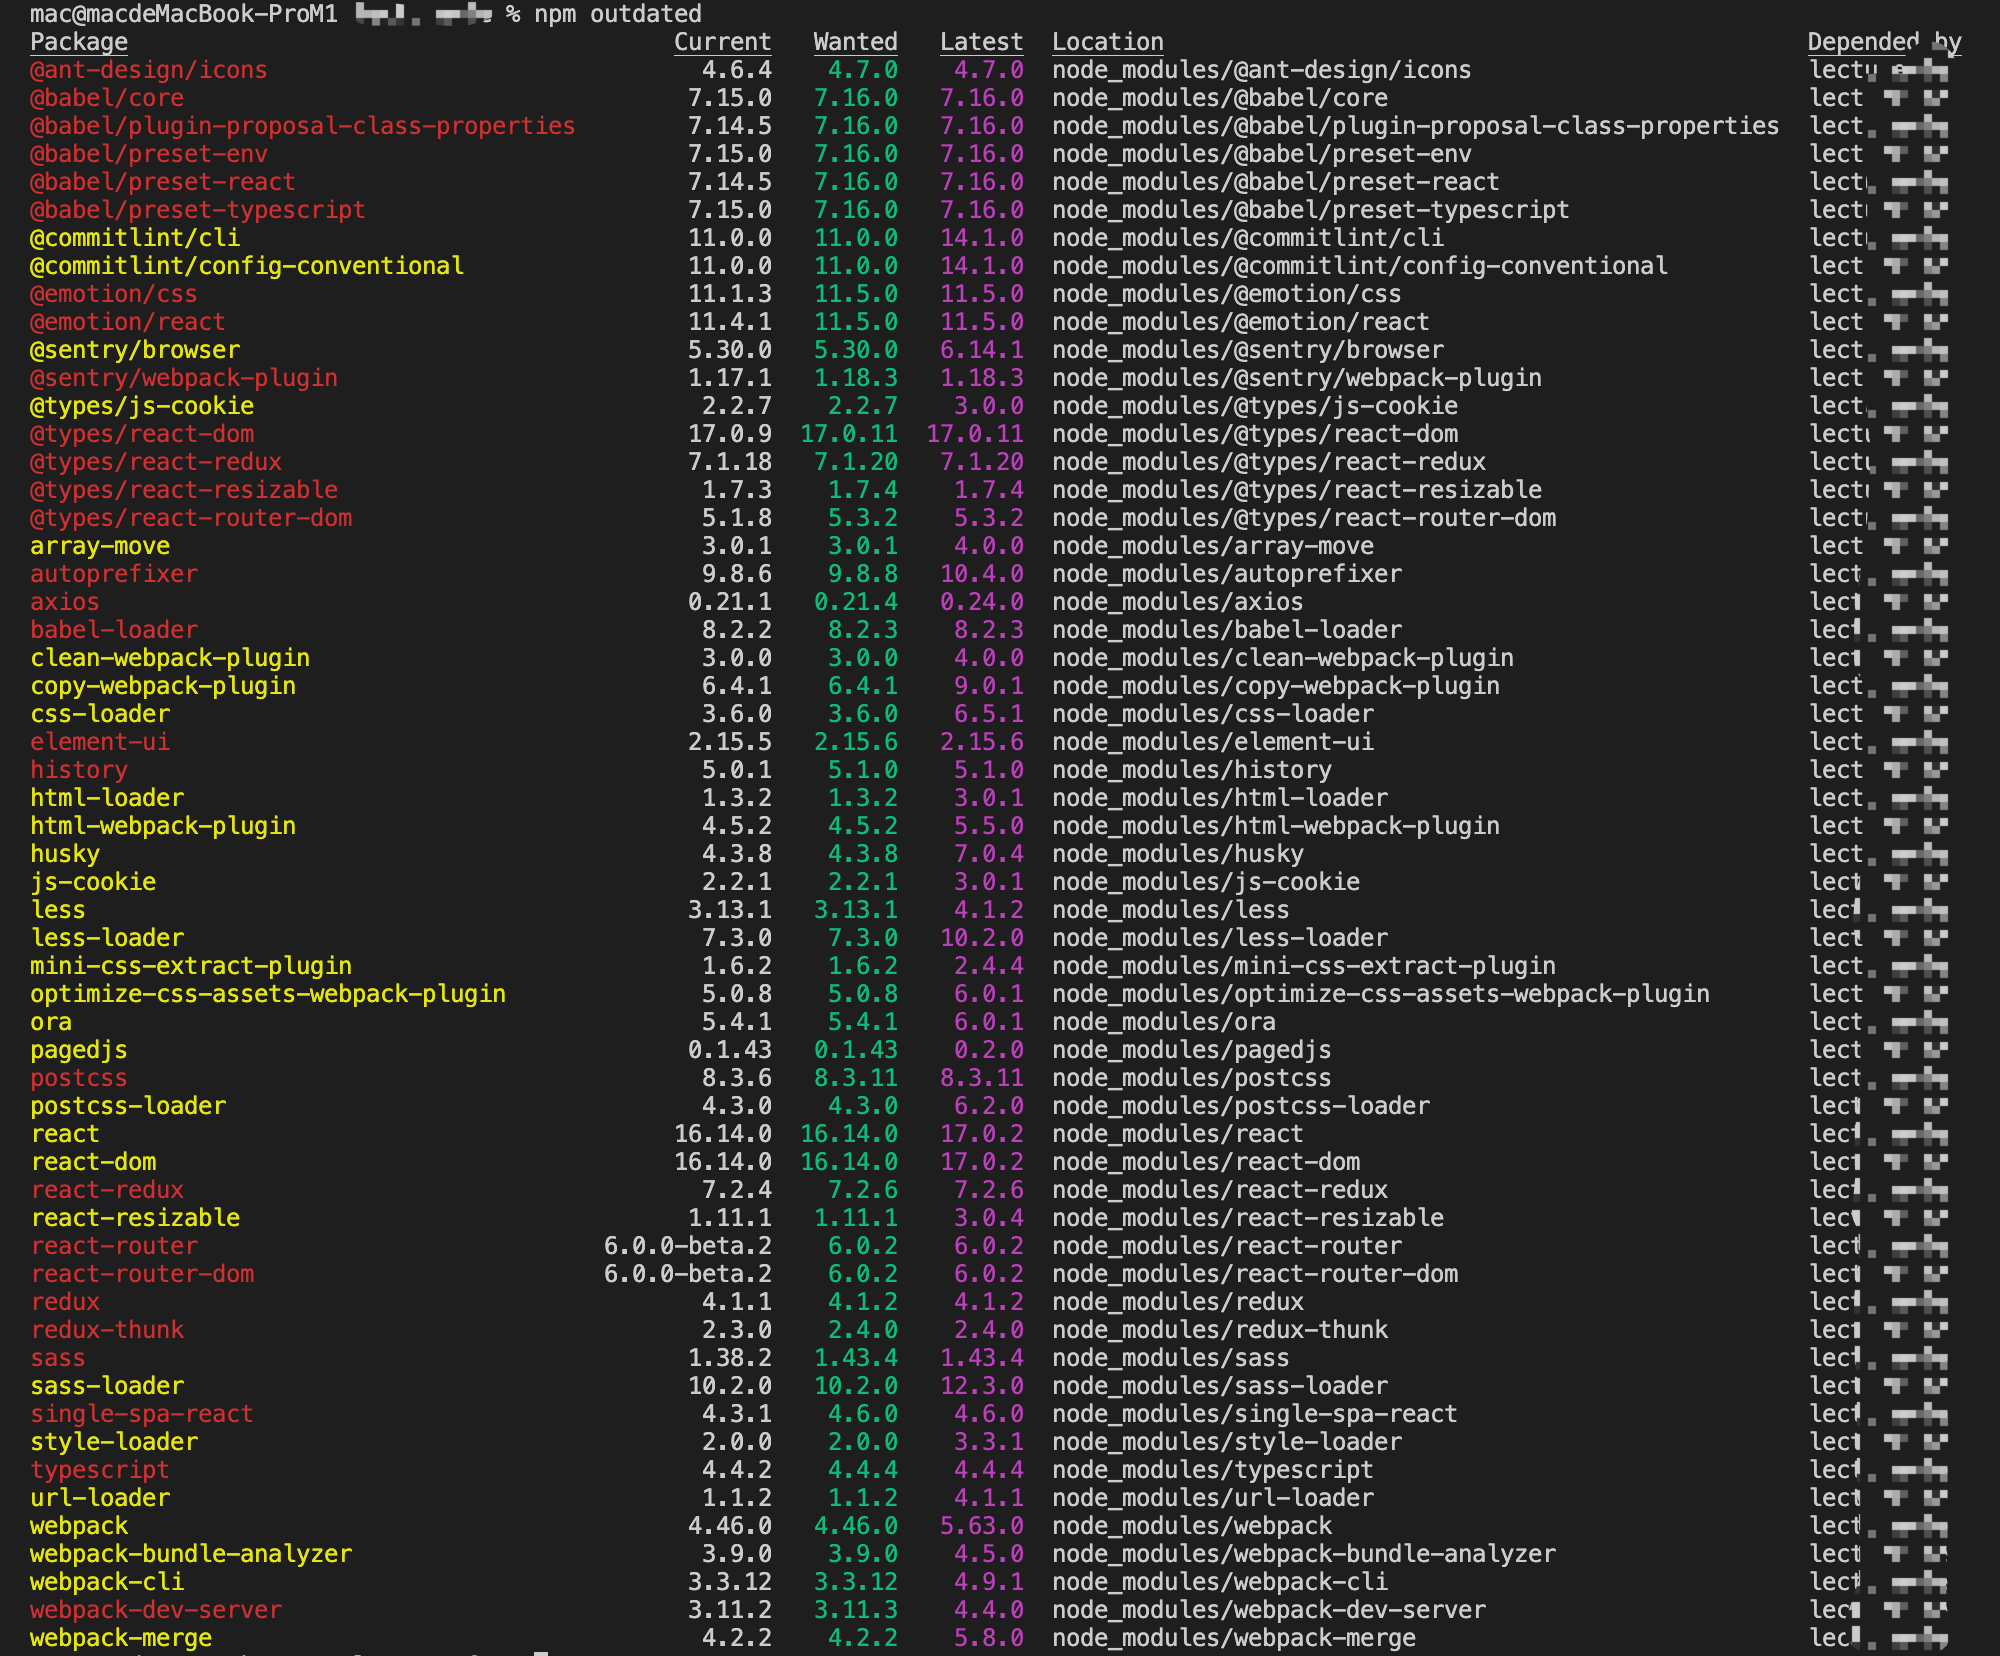Click current version 6.0.0-beta.2 of react-router
2000x1656 pixels.
pyautogui.click(x=687, y=1246)
